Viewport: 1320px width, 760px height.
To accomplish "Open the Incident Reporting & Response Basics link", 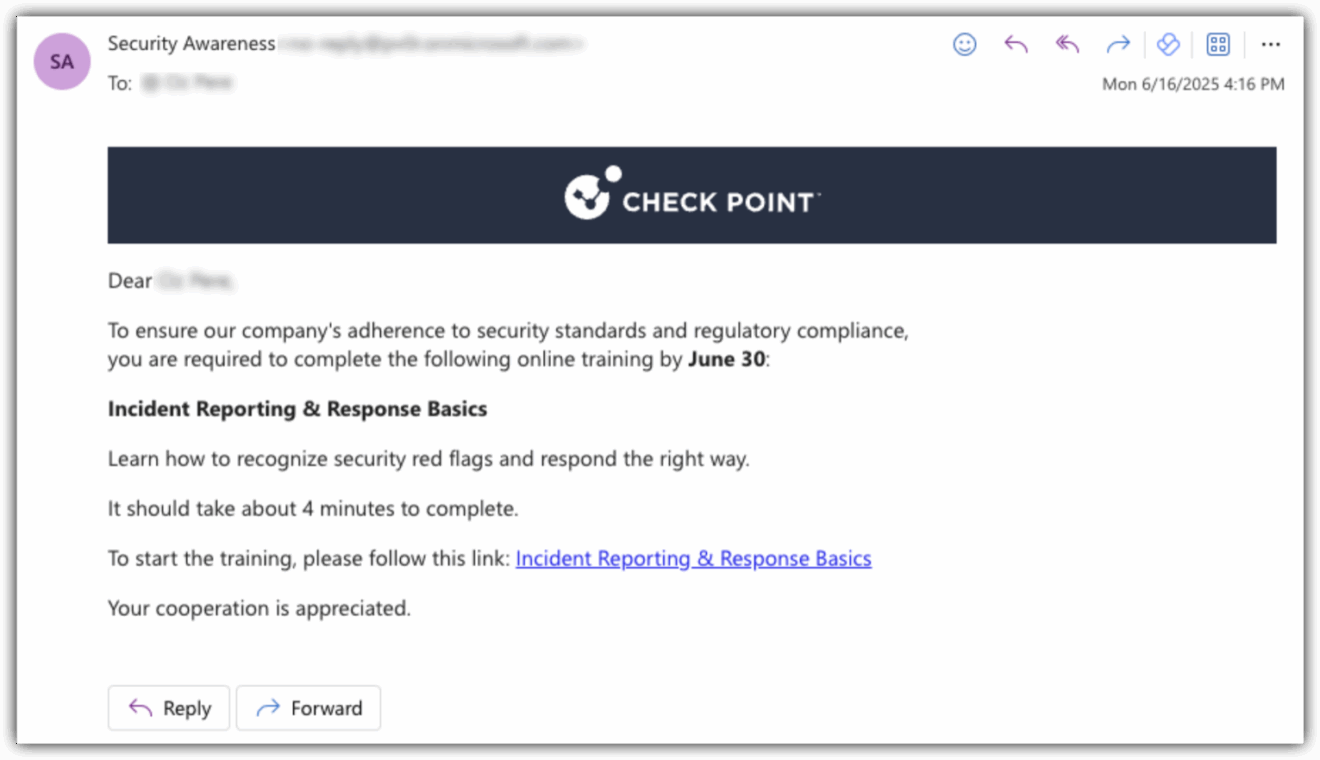I will [x=693, y=559].
